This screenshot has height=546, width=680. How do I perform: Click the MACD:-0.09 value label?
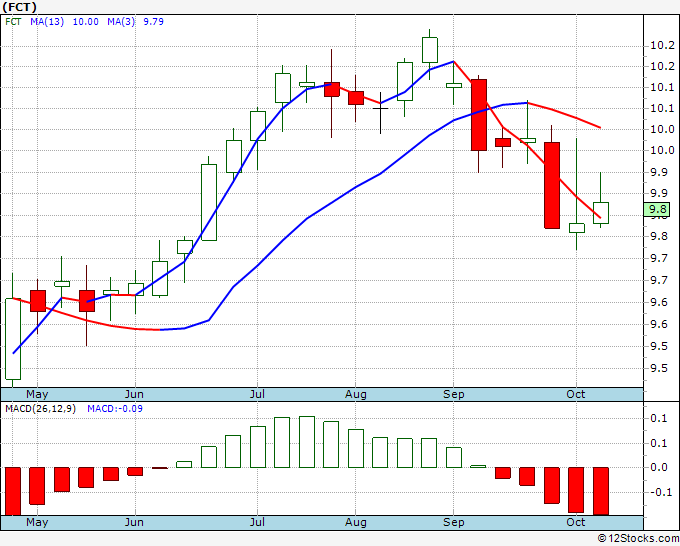[x=115, y=409]
